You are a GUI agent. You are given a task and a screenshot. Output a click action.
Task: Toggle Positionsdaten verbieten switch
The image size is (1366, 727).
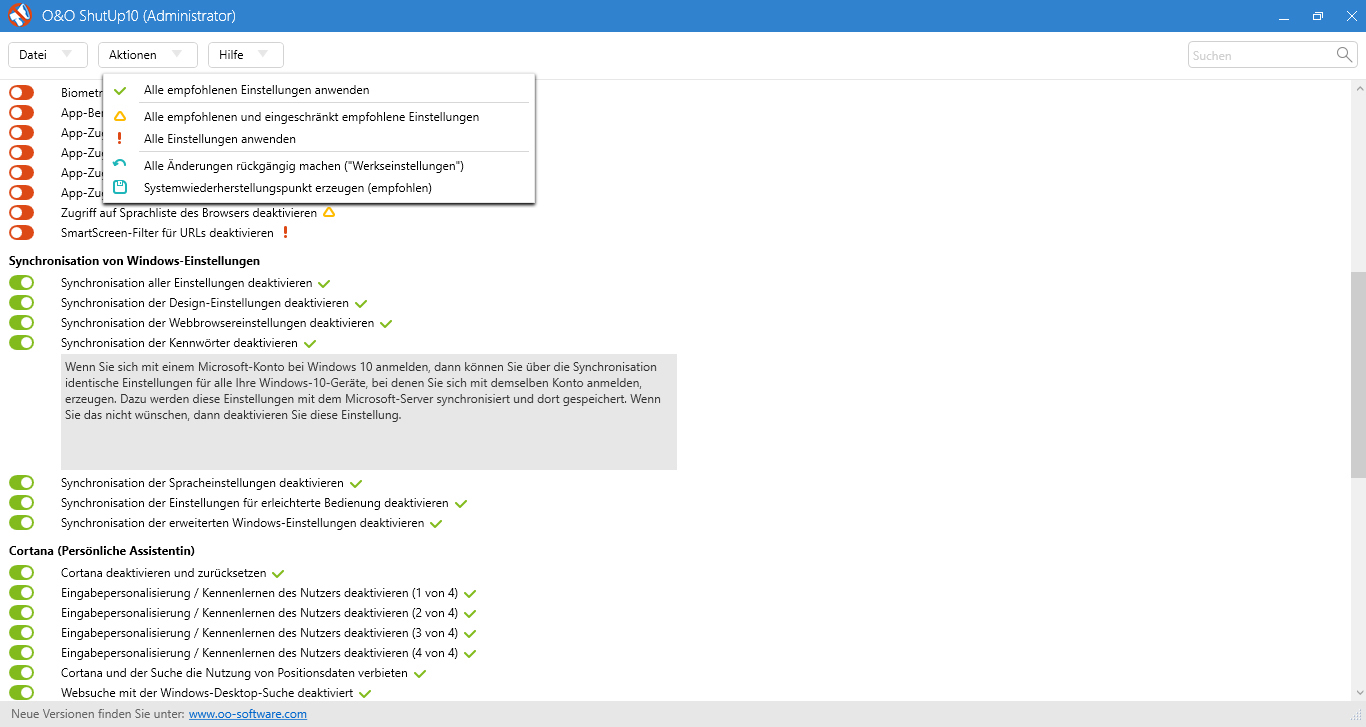(x=21, y=672)
